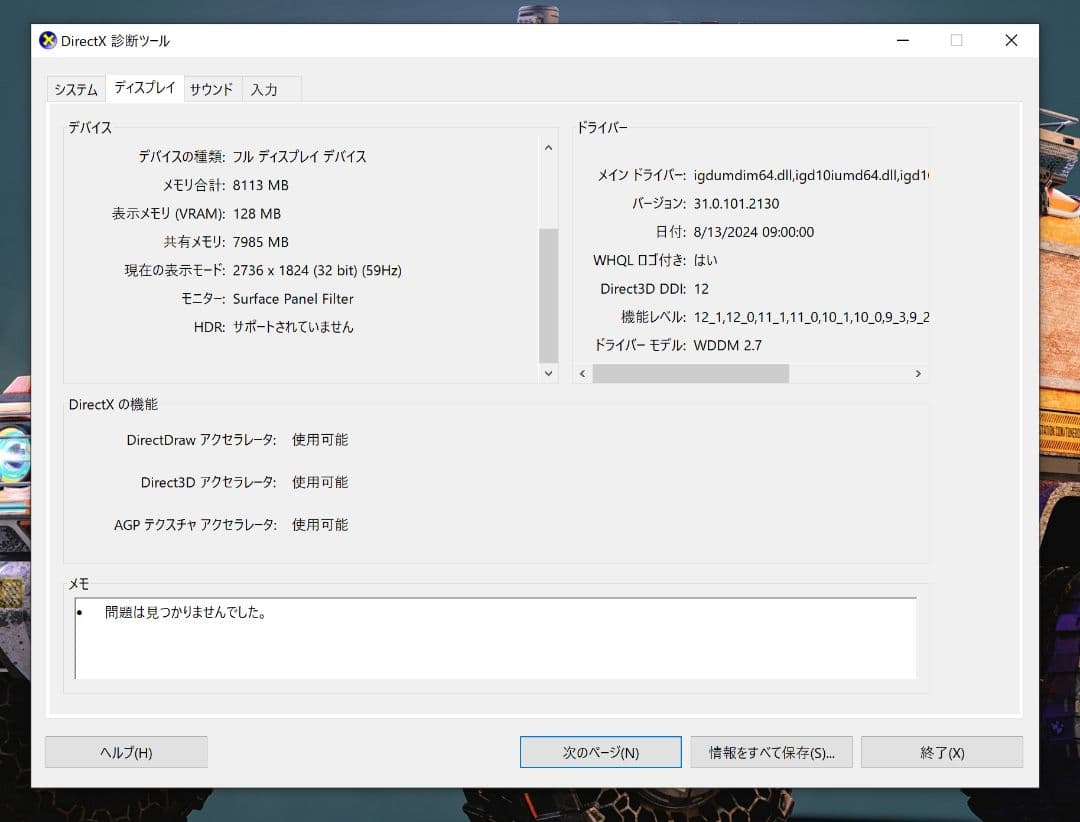Click 情報をすべて保存(S)... button
The width and height of the screenshot is (1080, 822).
point(771,752)
